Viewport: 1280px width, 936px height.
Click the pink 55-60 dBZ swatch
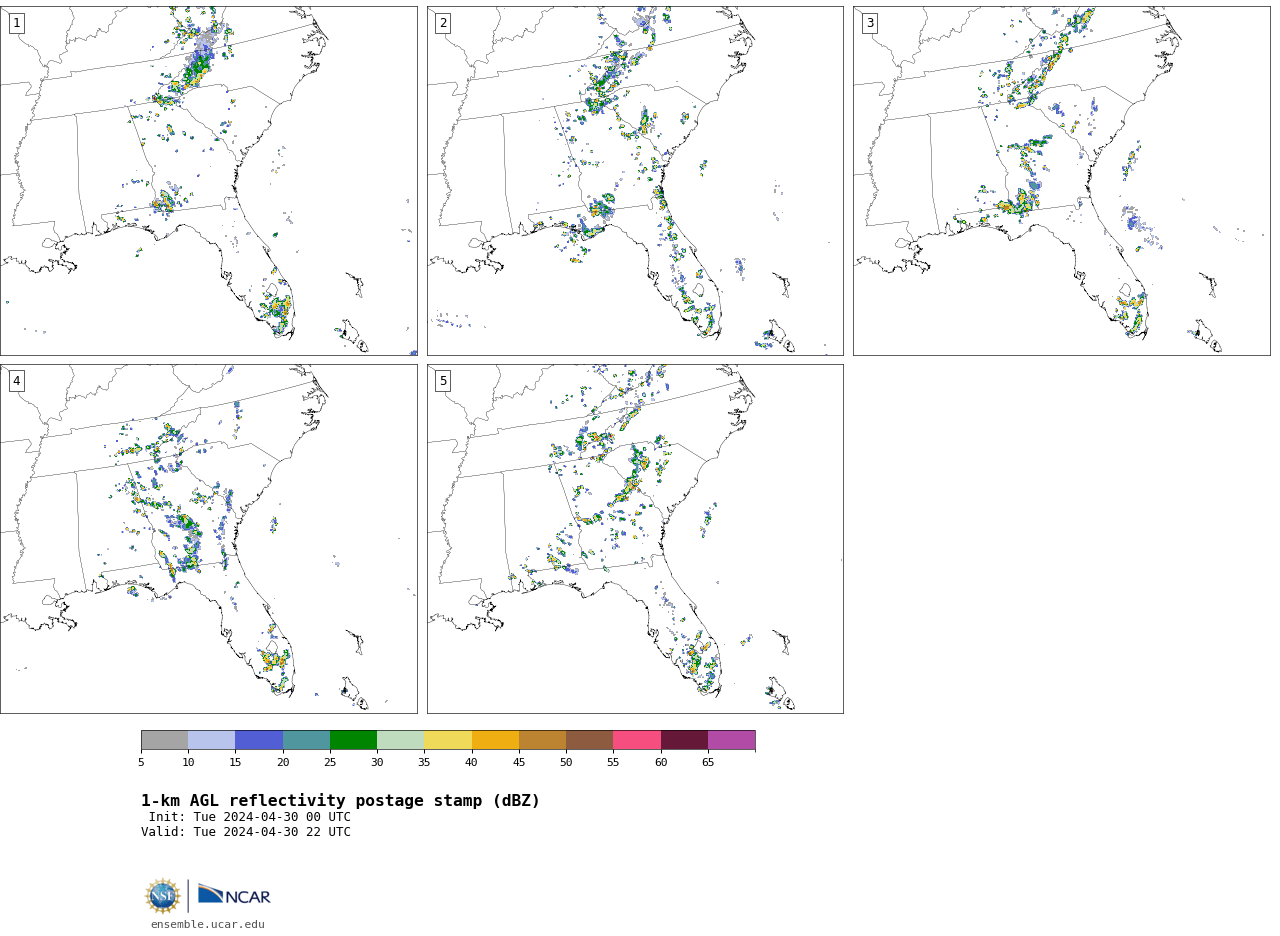pos(637,740)
